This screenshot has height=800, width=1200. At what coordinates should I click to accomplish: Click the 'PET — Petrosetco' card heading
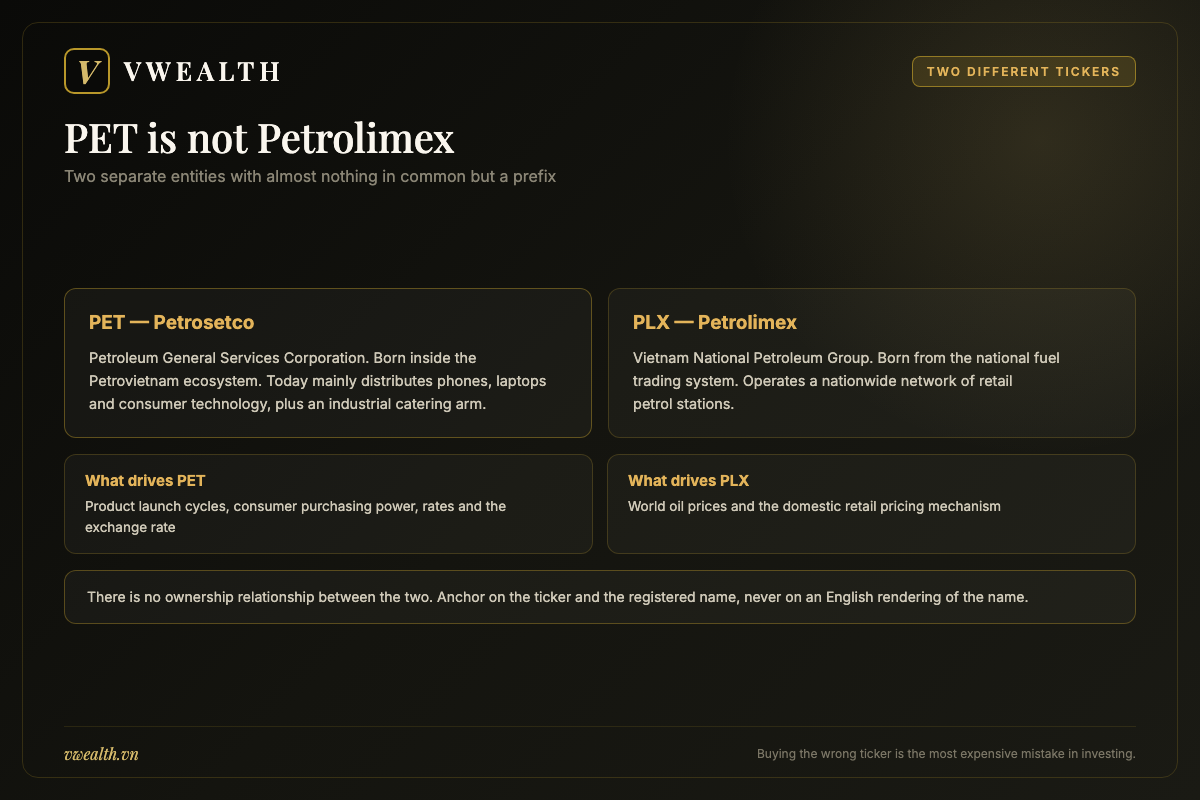click(x=171, y=322)
